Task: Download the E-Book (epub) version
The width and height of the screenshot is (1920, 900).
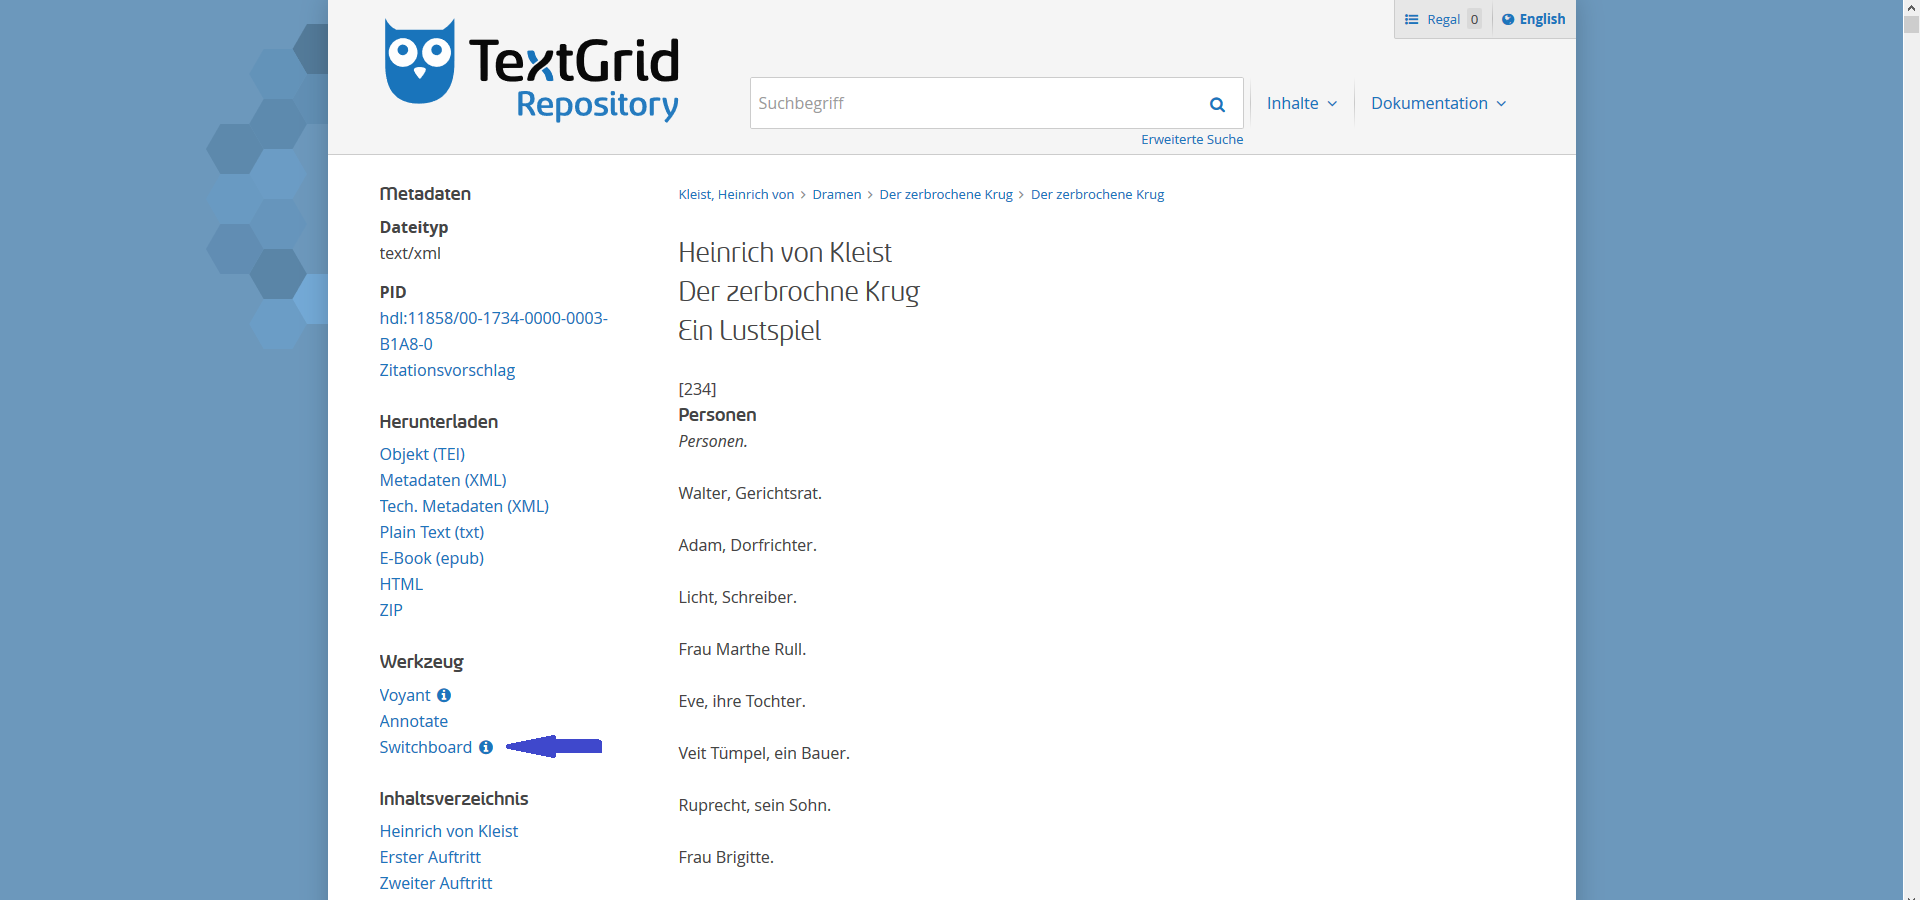Action: pos(431,558)
